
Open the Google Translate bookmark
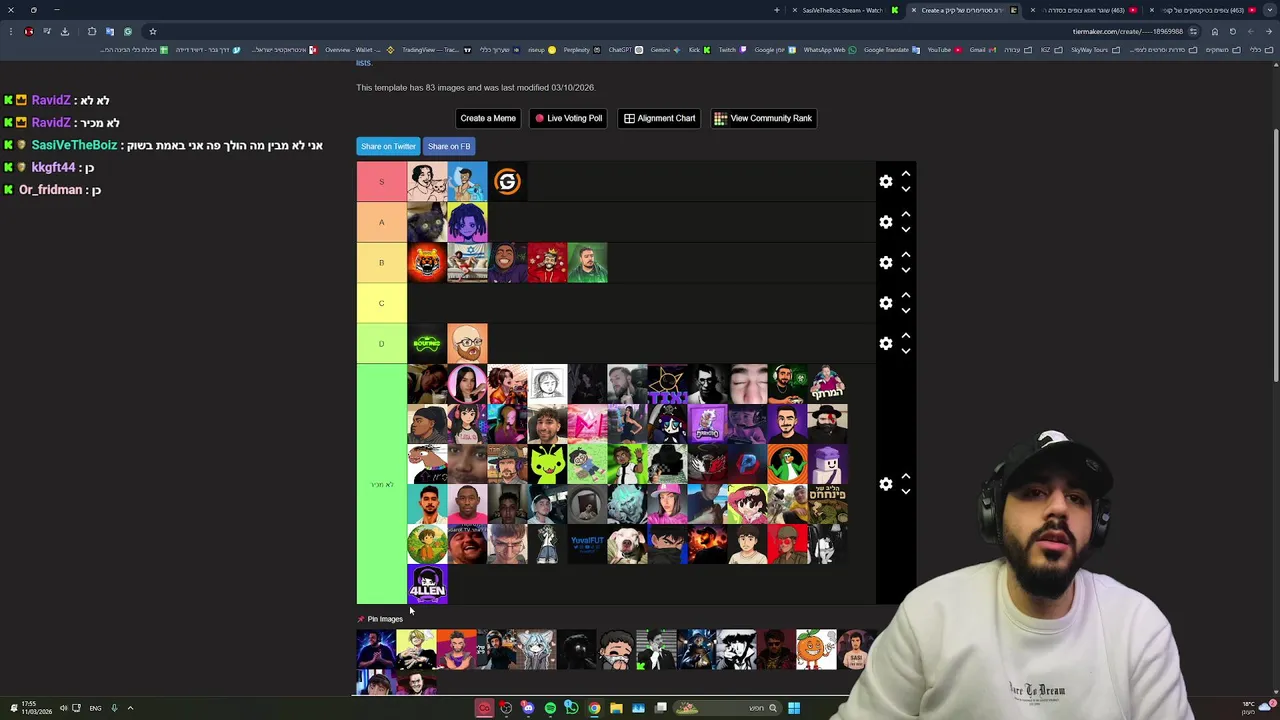click(x=892, y=50)
